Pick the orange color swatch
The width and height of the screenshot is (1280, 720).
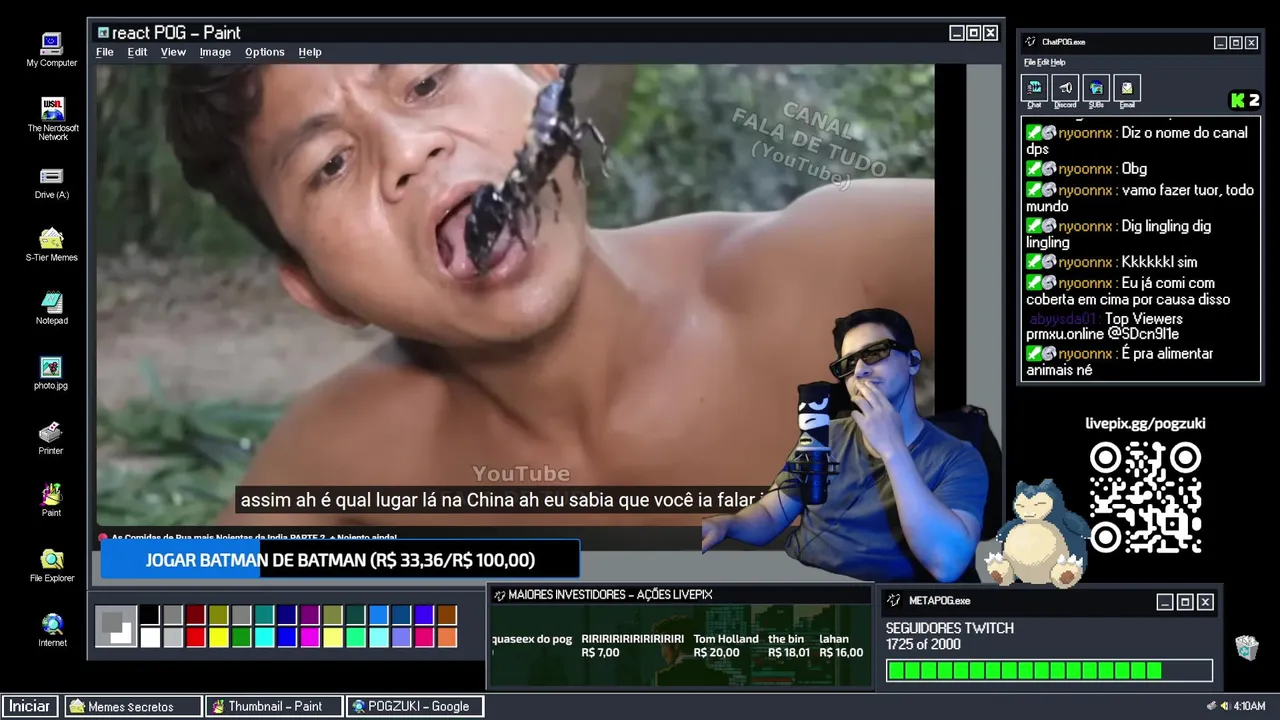point(447,637)
